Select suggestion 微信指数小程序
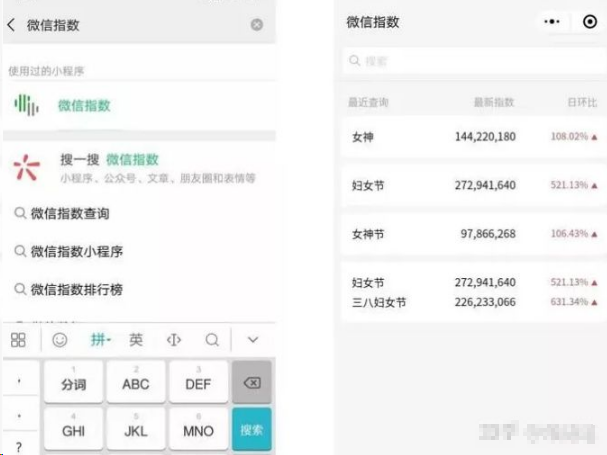Viewport: 607px width, 455px height. point(76,251)
